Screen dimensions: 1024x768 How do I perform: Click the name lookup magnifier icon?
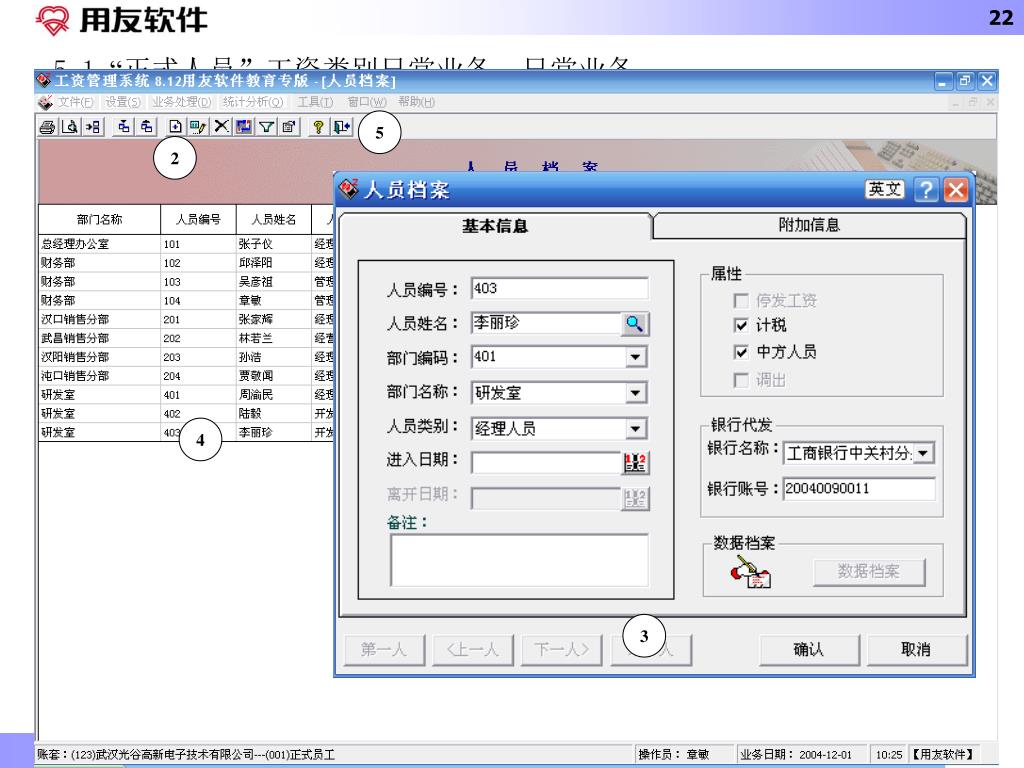pyautogui.click(x=634, y=323)
